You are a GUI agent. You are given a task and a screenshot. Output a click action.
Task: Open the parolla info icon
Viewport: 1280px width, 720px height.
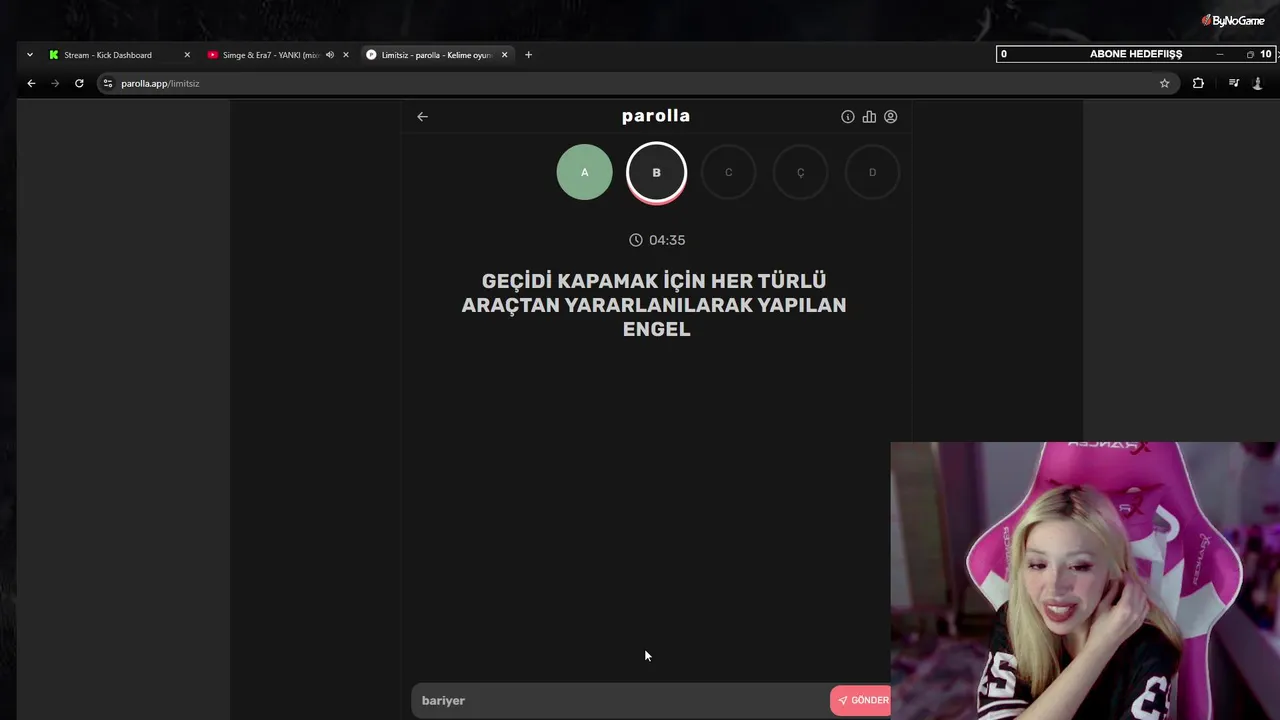(848, 117)
